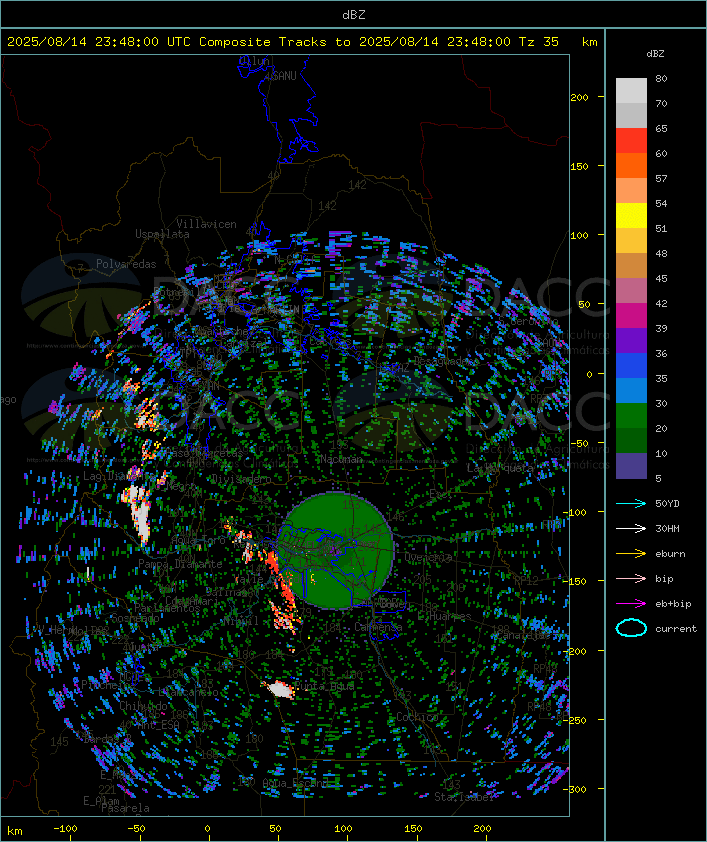The width and height of the screenshot is (707, 842).
Task: Click the Cochico place label
Action: (x=417, y=717)
